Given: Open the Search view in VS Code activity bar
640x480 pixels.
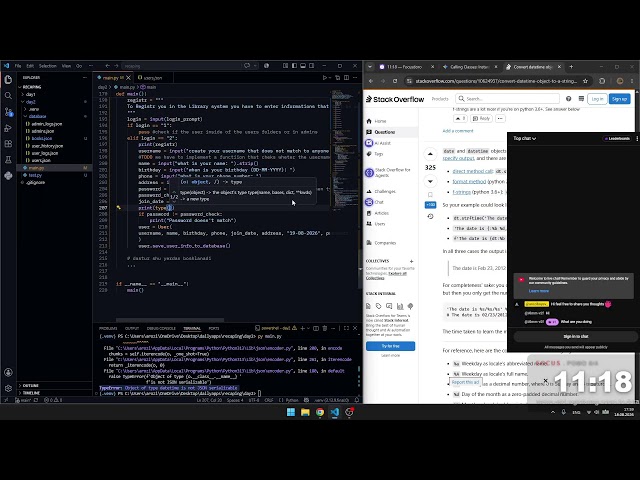Looking at the screenshot, I should pyautogui.click(x=8, y=96).
